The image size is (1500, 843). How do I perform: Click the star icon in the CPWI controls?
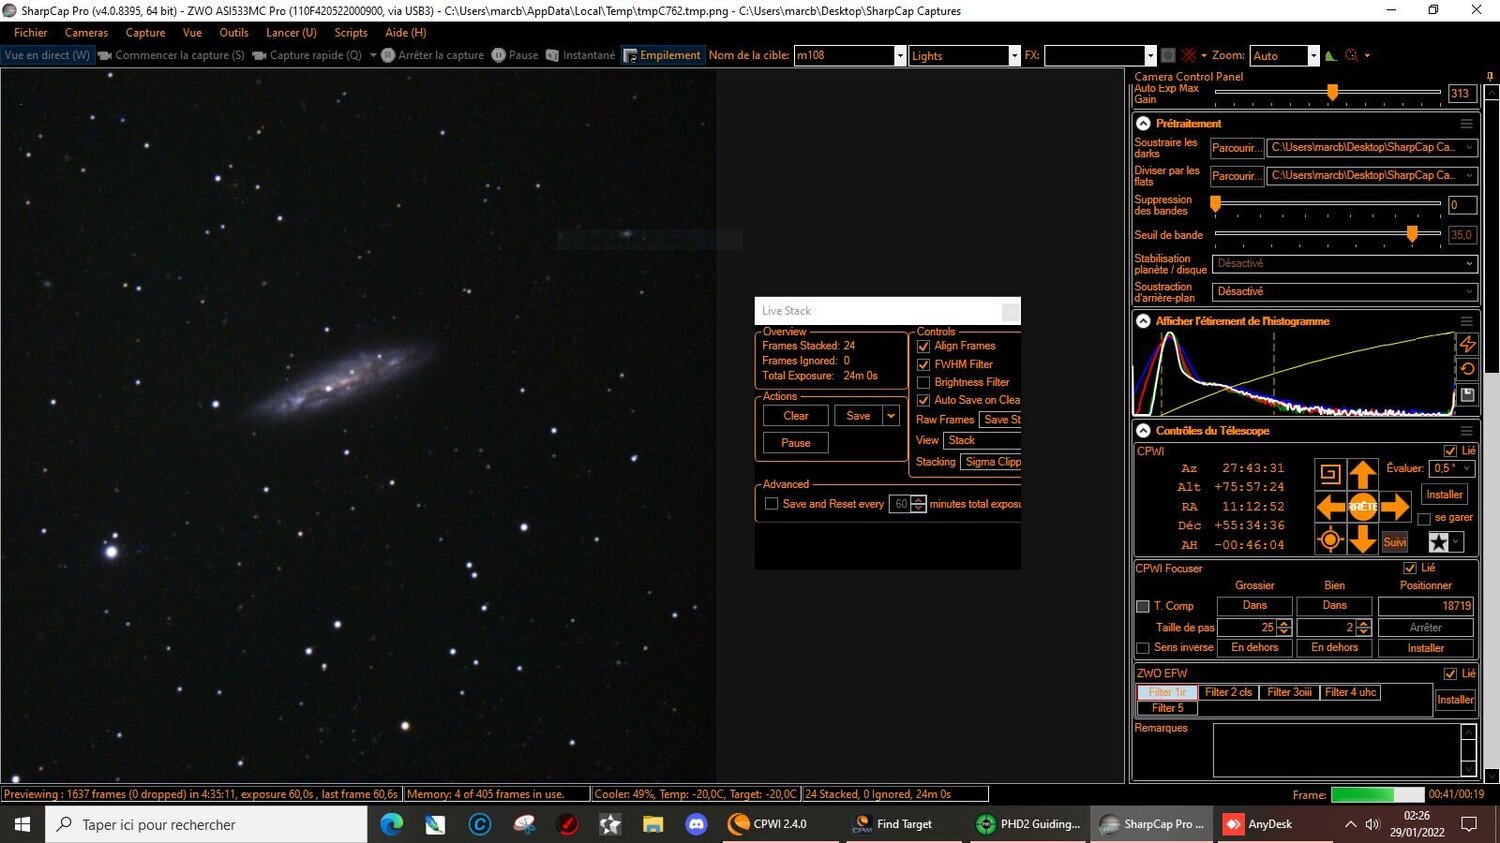click(x=1438, y=542)
